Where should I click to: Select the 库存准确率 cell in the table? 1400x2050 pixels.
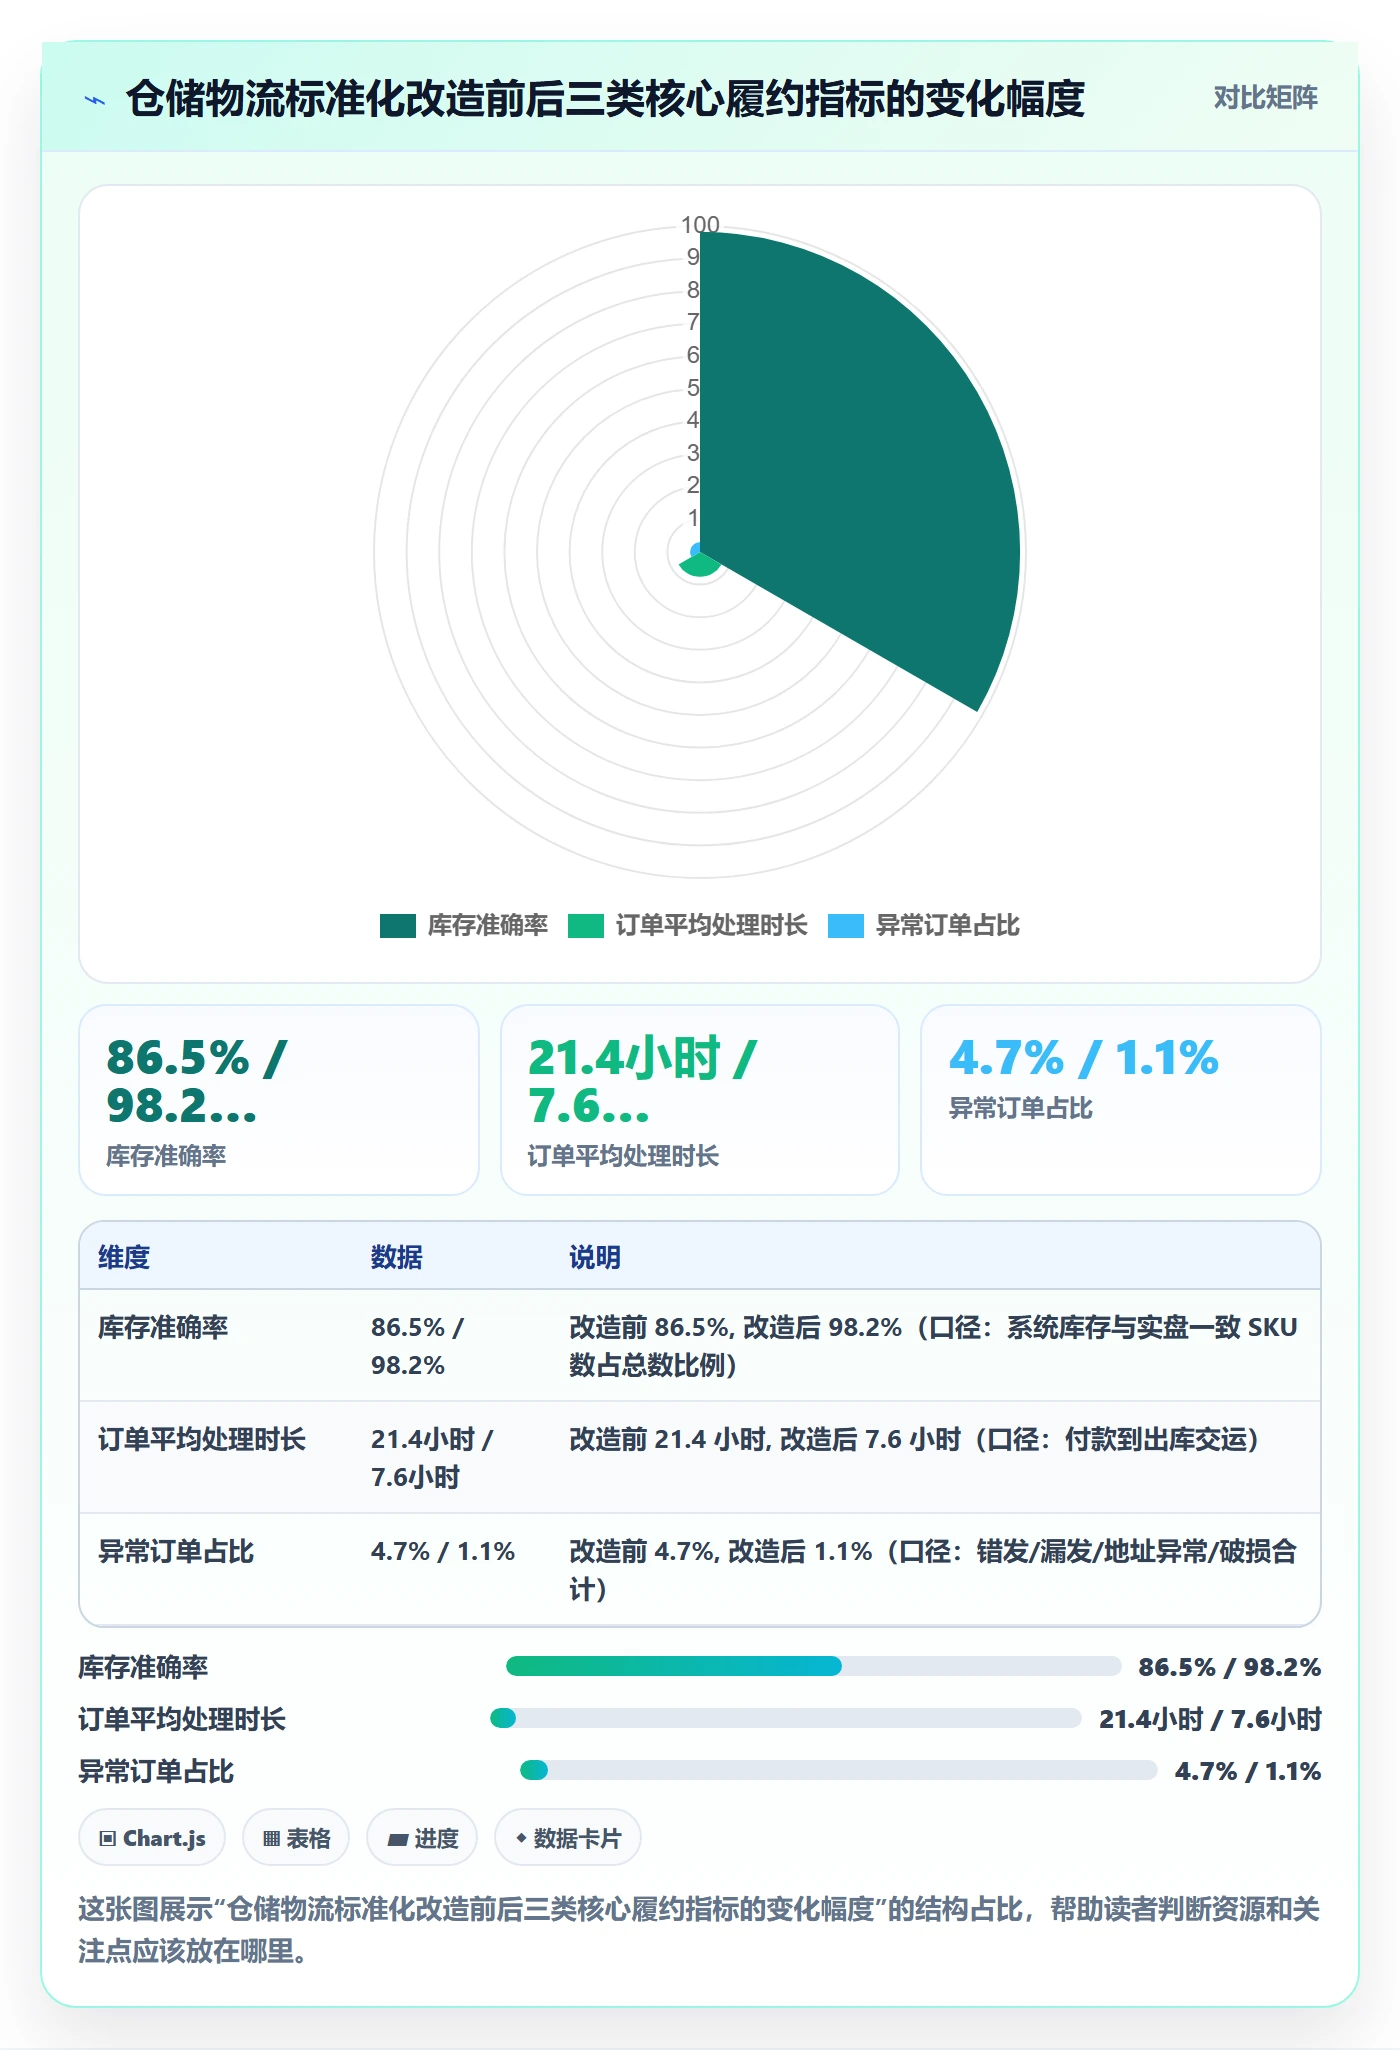point(163,1327)
